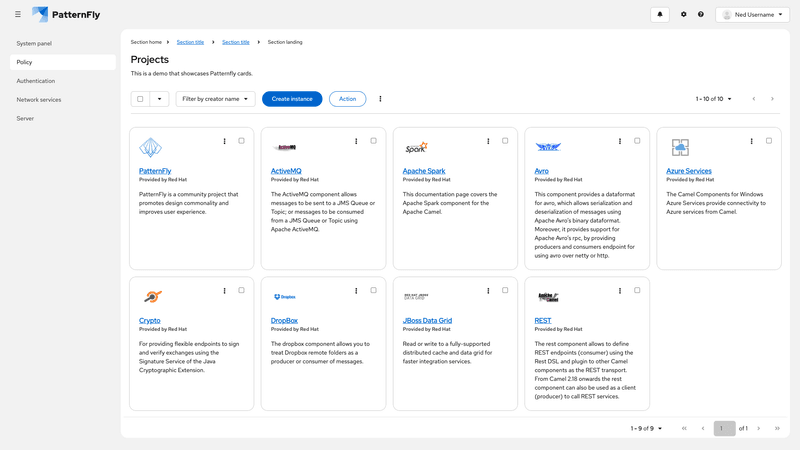
Task: Go to last page in bottom pagination
Action: (x=777, y=428)
